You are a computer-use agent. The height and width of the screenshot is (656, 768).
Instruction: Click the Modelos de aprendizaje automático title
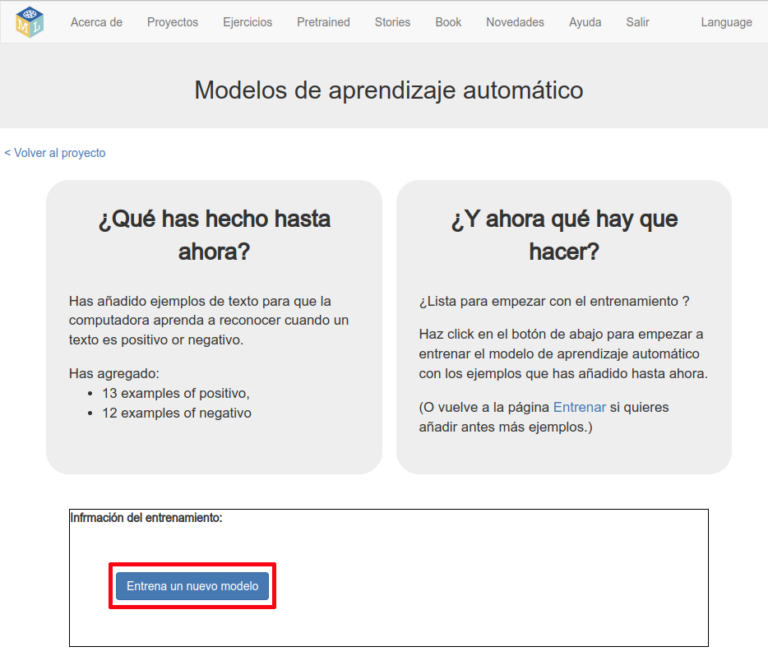388,90
